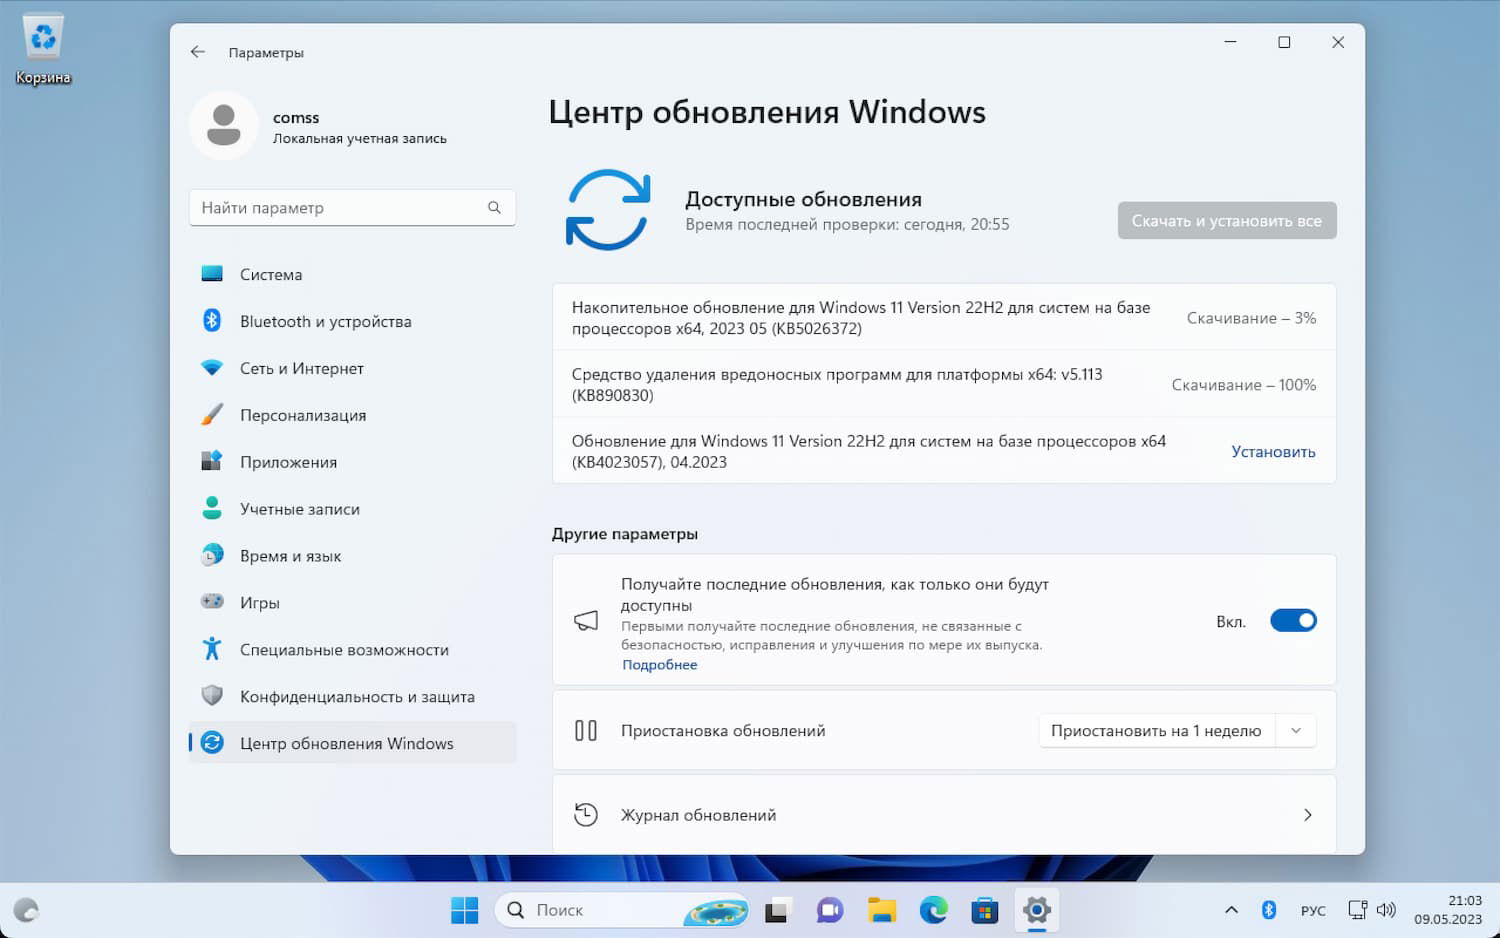
Task: Open File Explorer from the taskbar
Action: click(881, 910)
